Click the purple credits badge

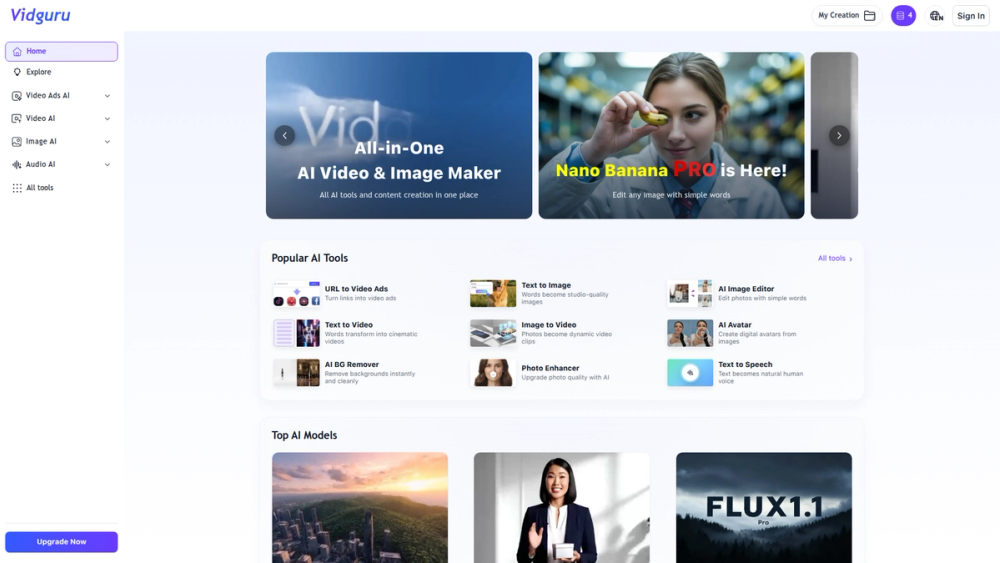pos(903,15)
